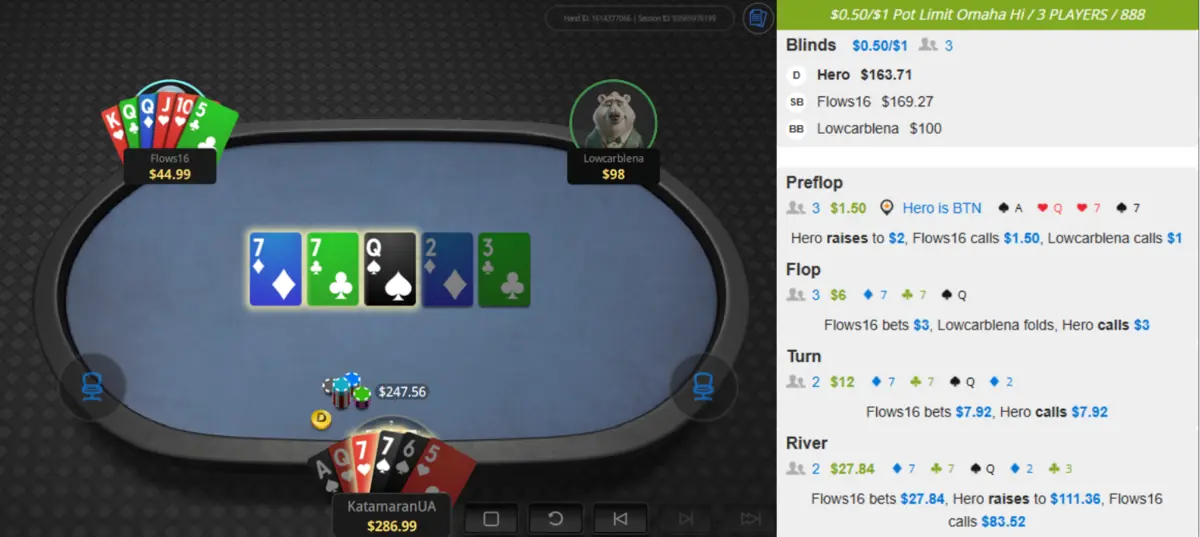Step forward to next action
Viewport: 1200px width, 537px height.
click(686, 519)
